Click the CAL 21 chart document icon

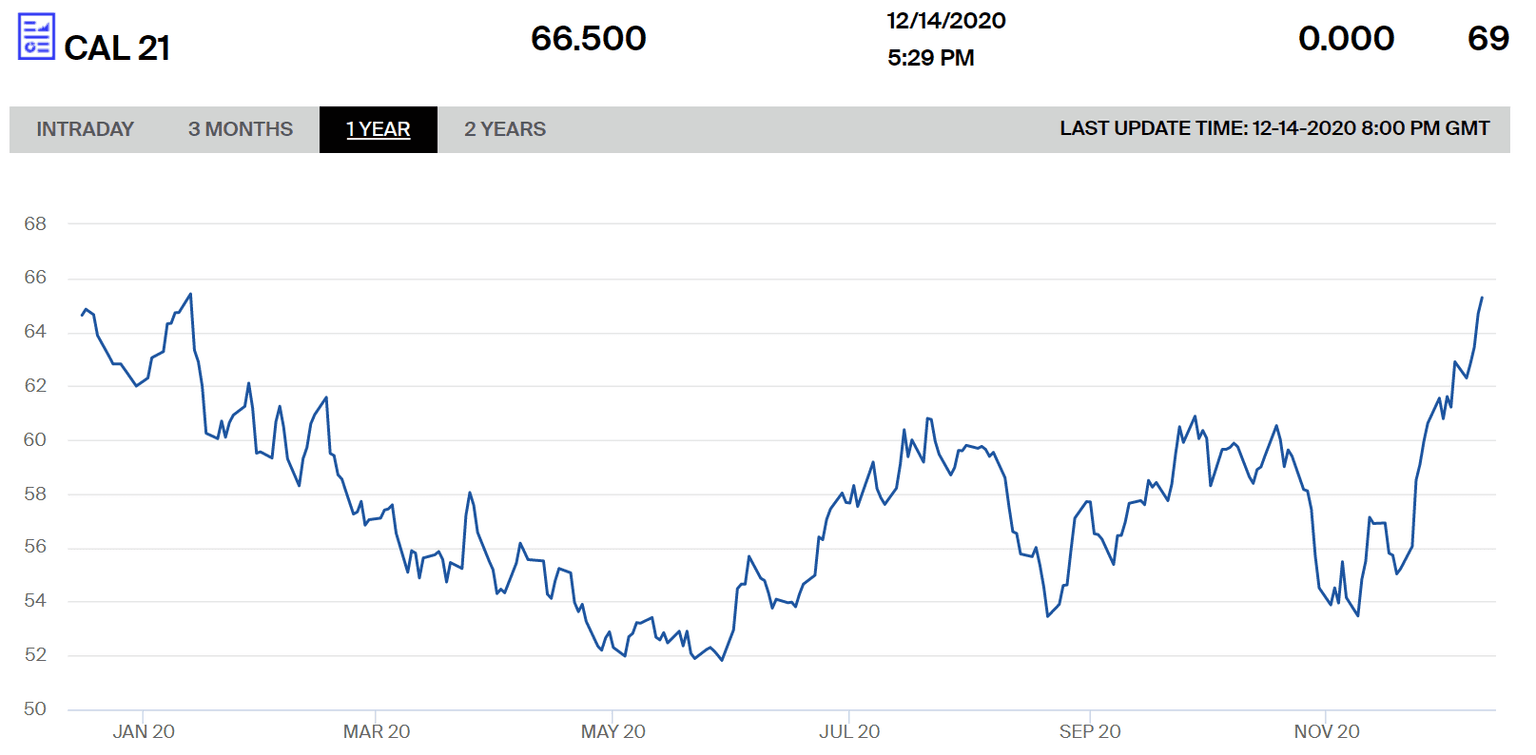point(37,36)
